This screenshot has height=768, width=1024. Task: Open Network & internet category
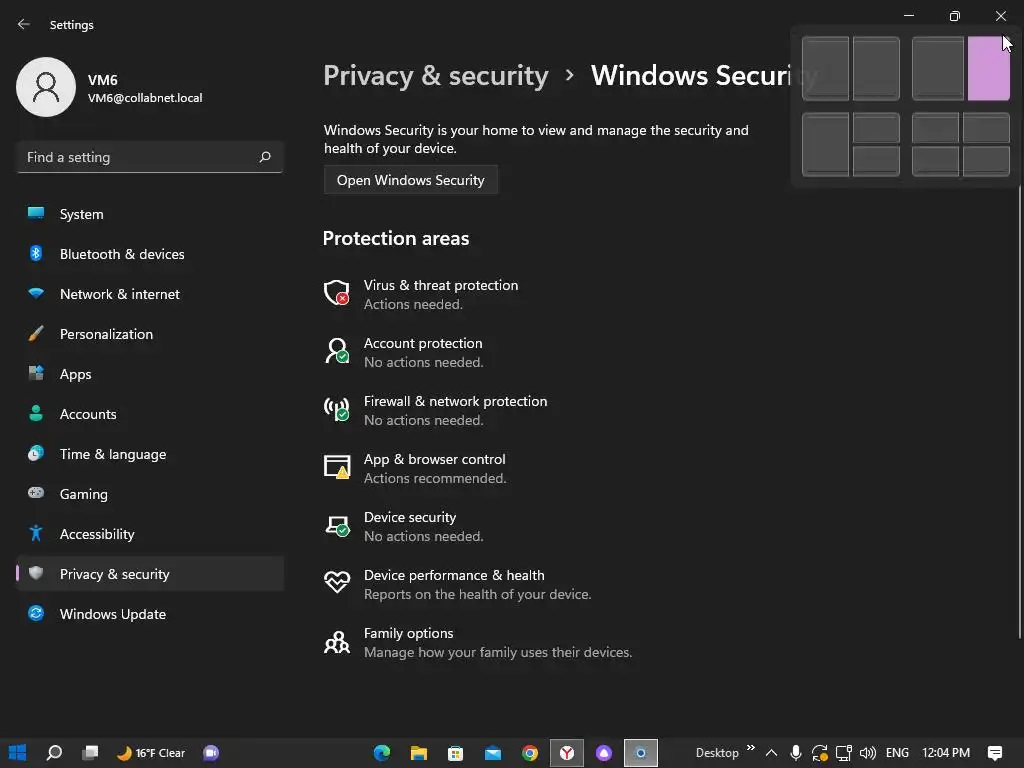coord(150,294)
